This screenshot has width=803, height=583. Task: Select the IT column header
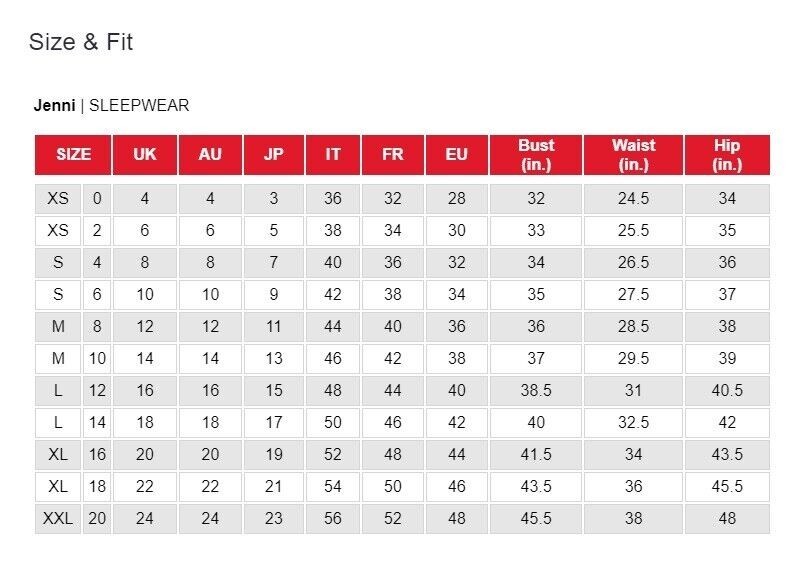[x=333, y=155]
